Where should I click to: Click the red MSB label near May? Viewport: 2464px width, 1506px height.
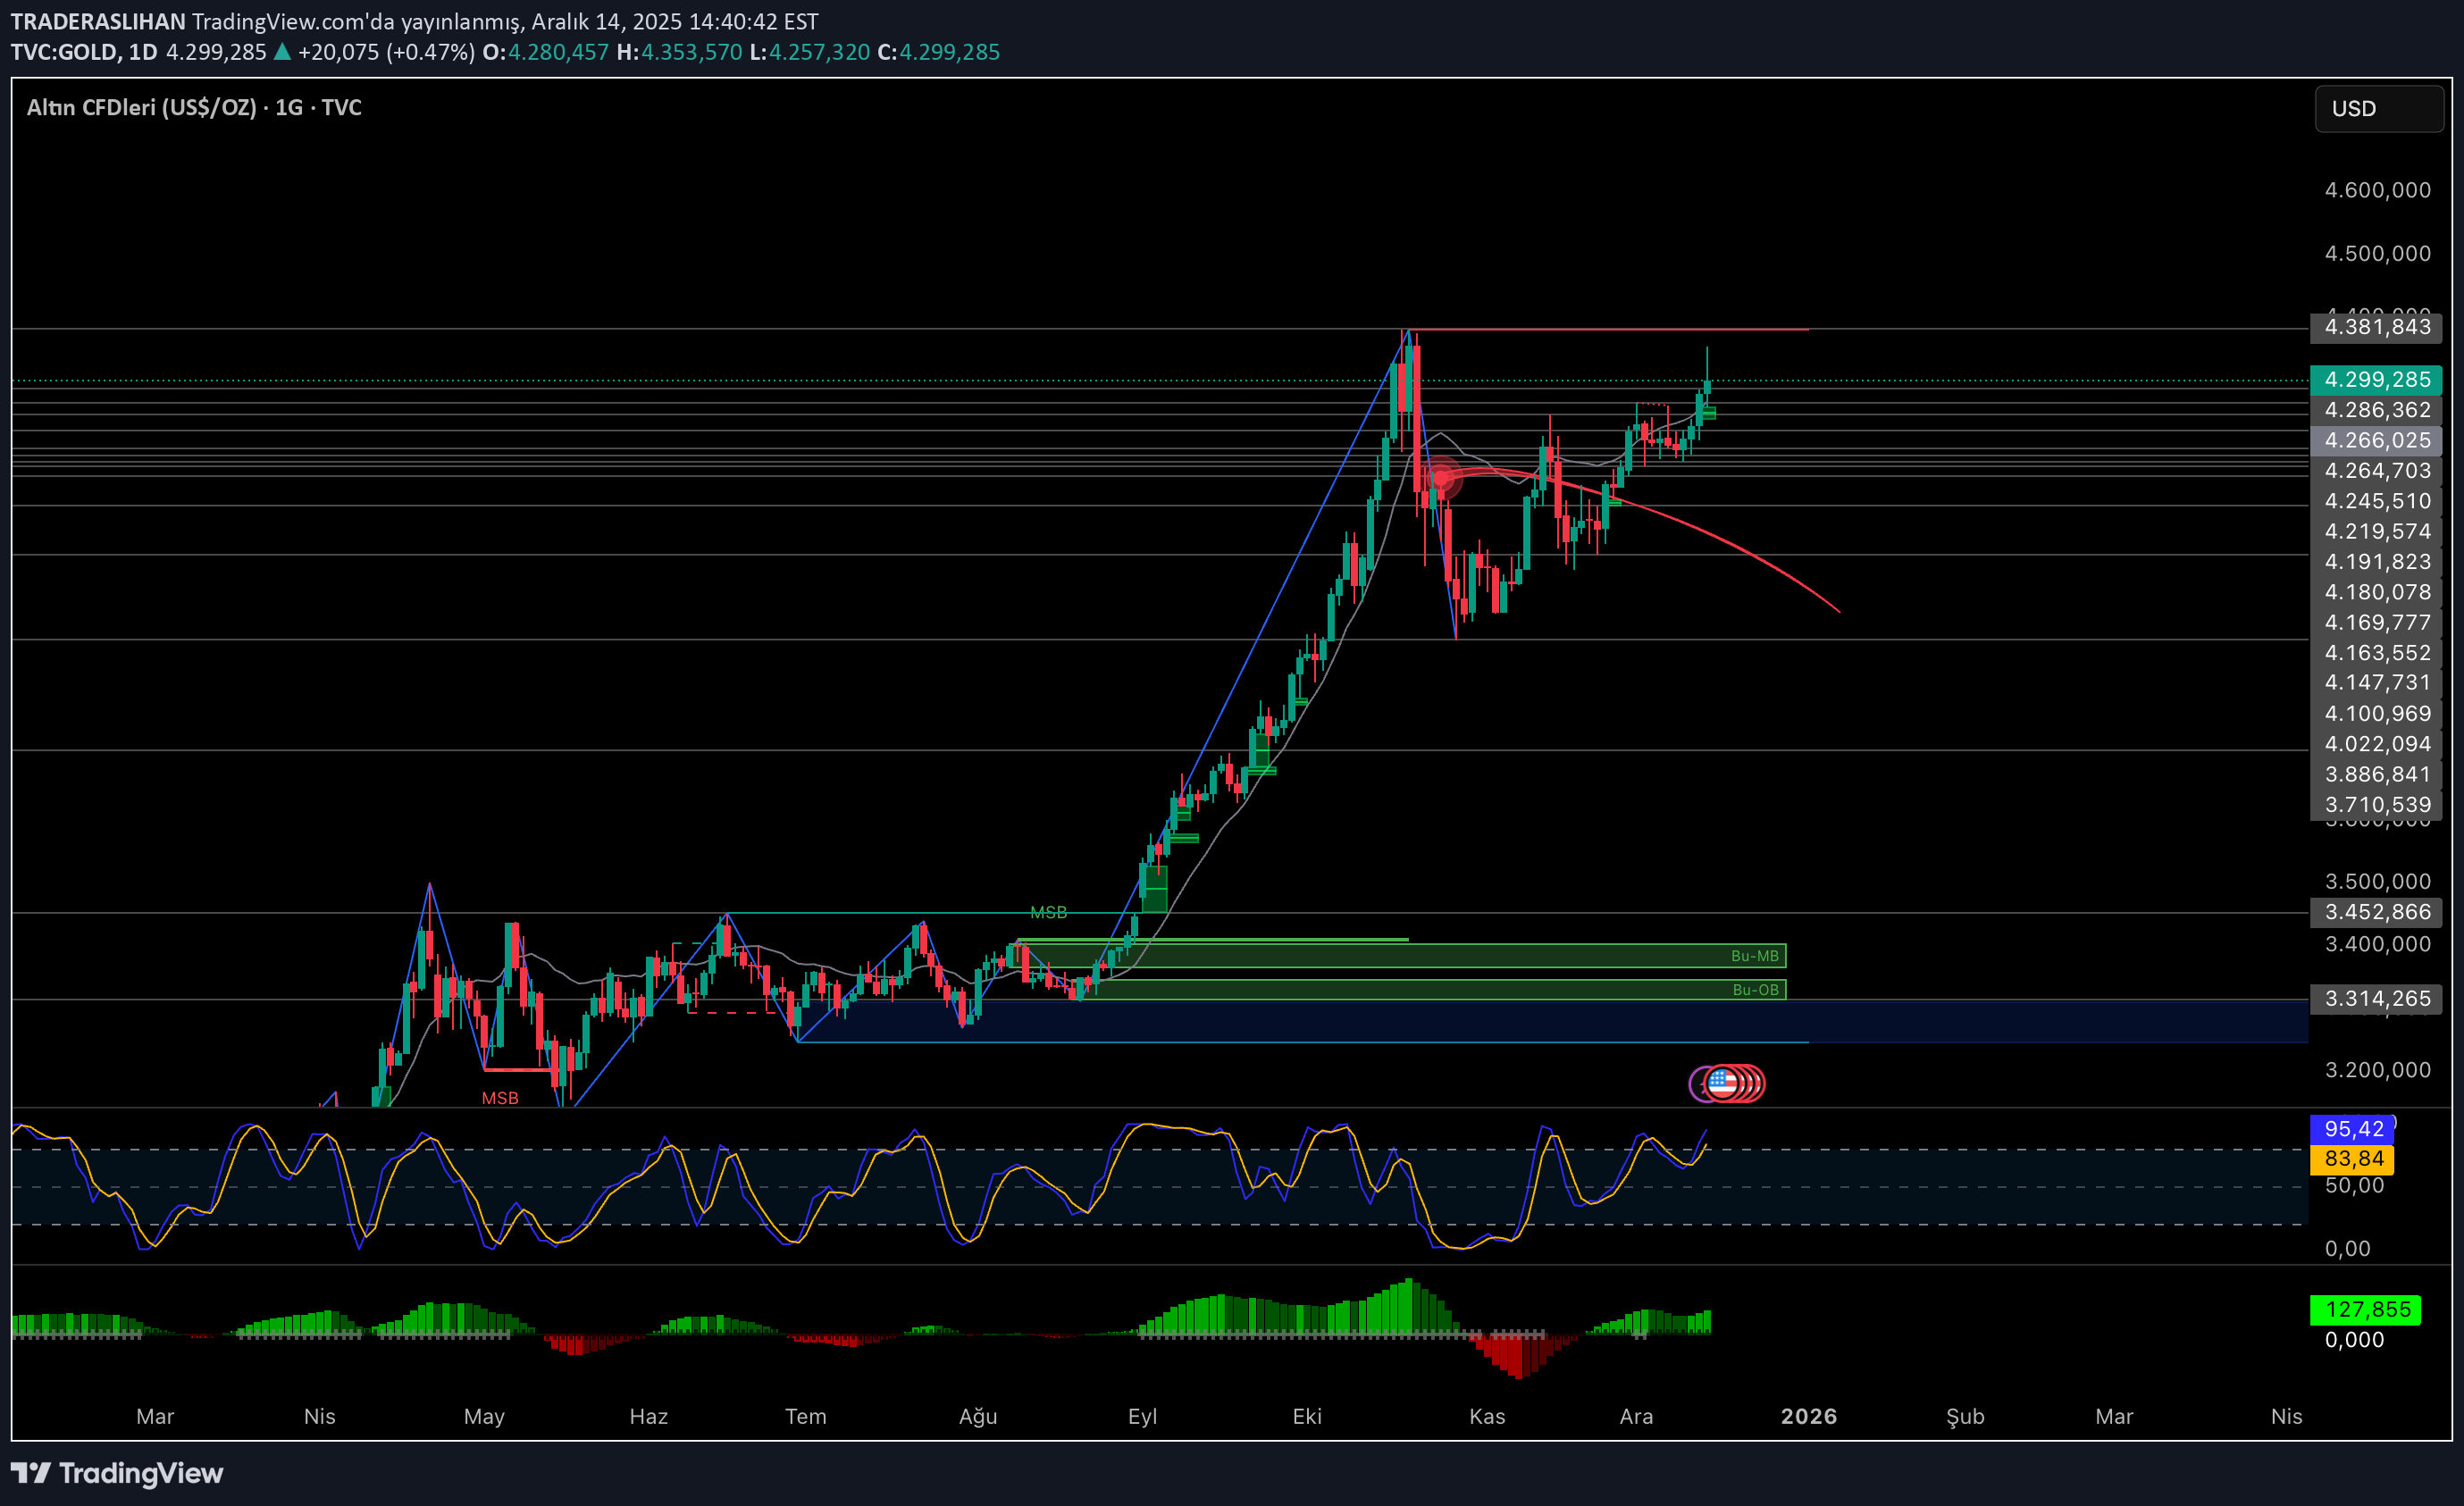click(500, 1098)
